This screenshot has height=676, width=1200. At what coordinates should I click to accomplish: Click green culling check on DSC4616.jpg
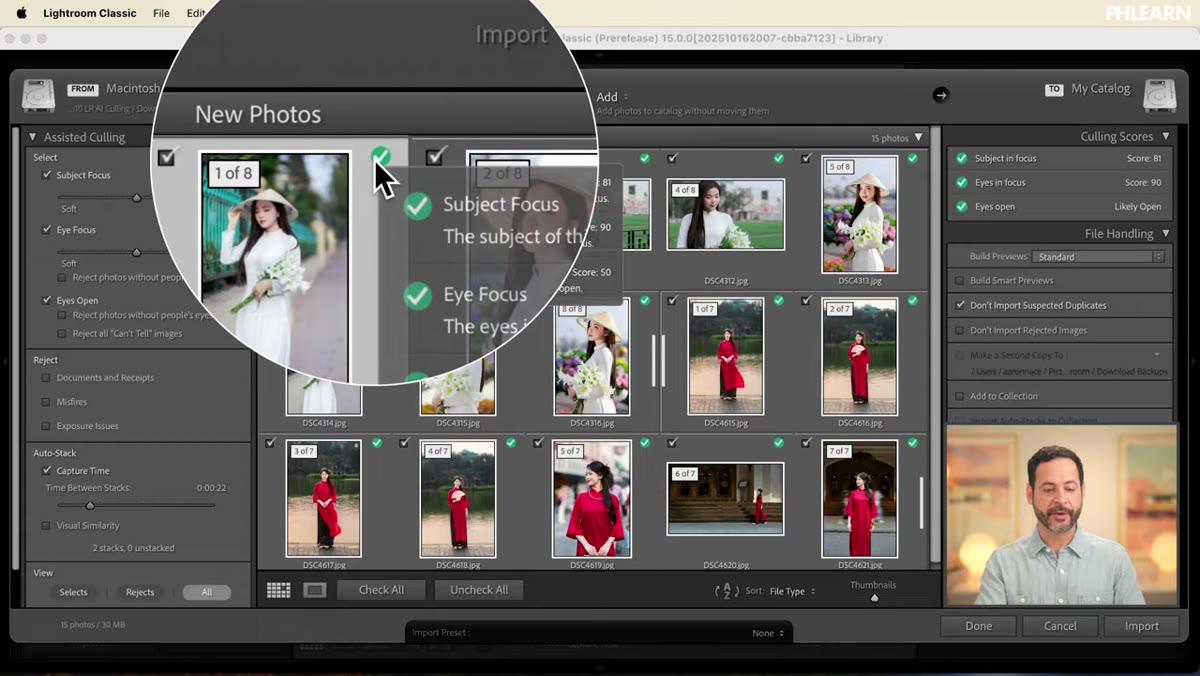coord(912,300)
